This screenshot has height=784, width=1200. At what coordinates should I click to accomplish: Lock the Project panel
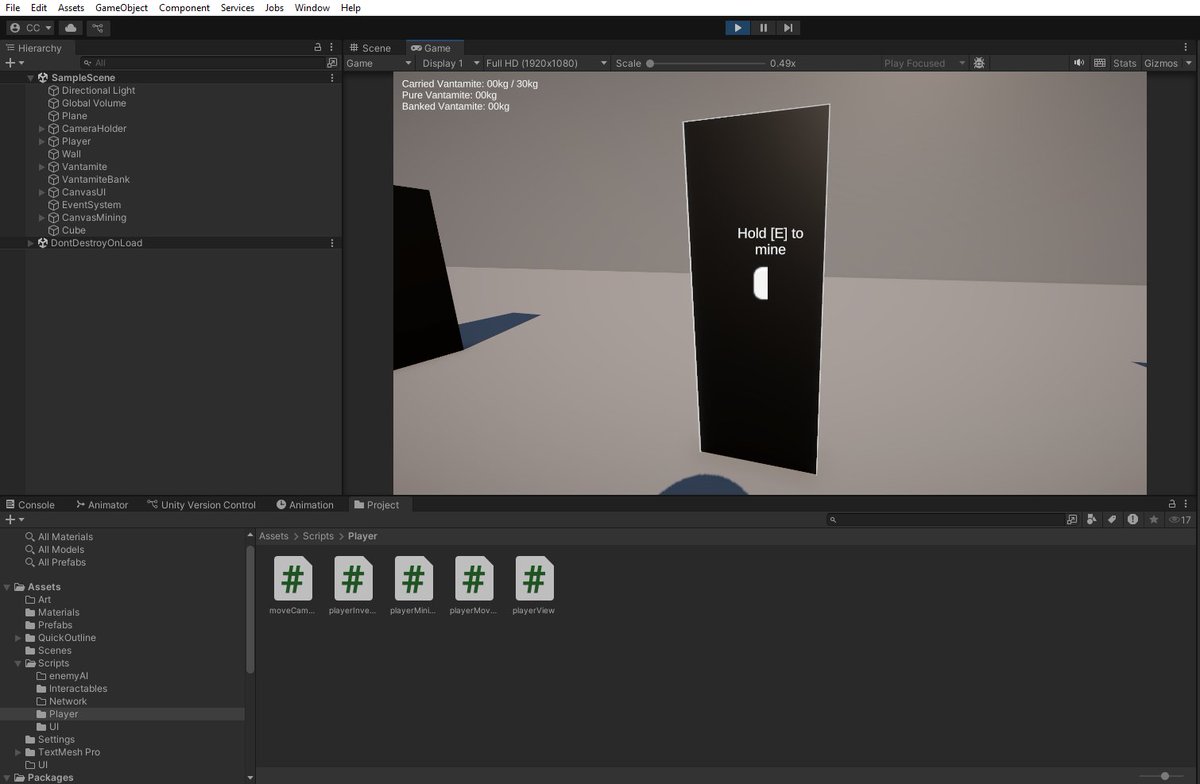1172,505
